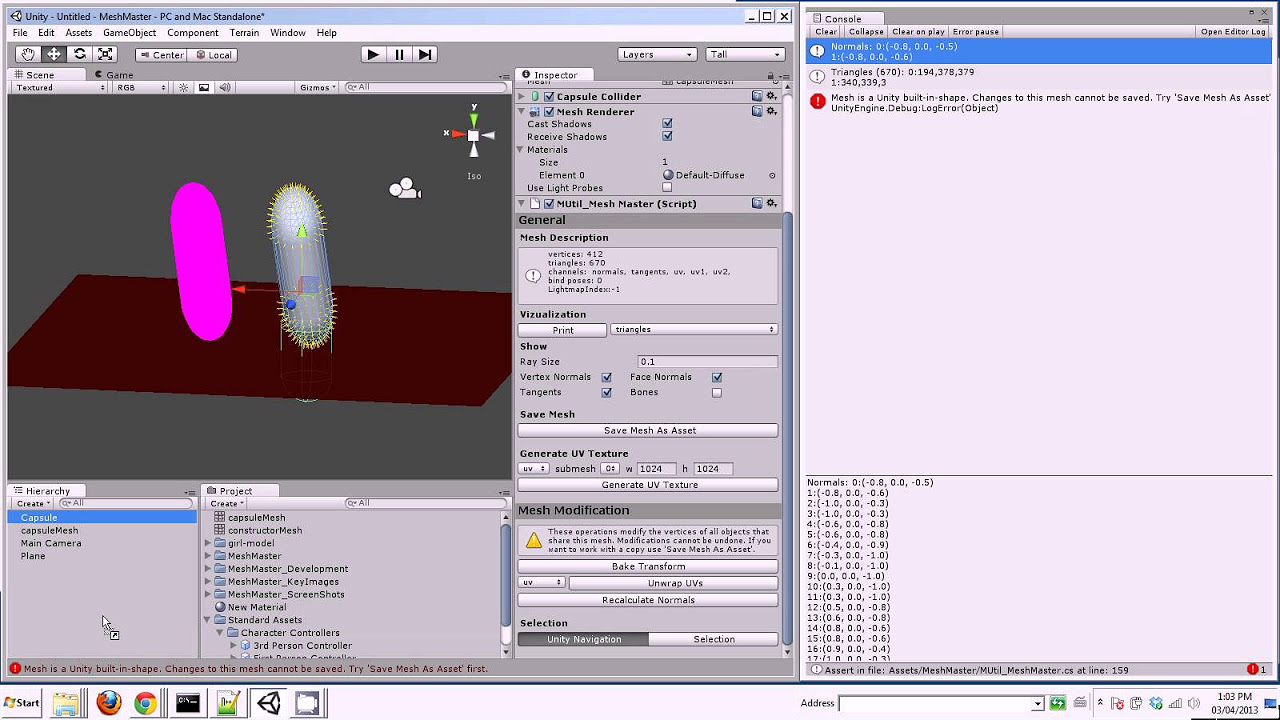Open Mesh Renderer help reference icon

pyautogui.click(x=757, y=112)
